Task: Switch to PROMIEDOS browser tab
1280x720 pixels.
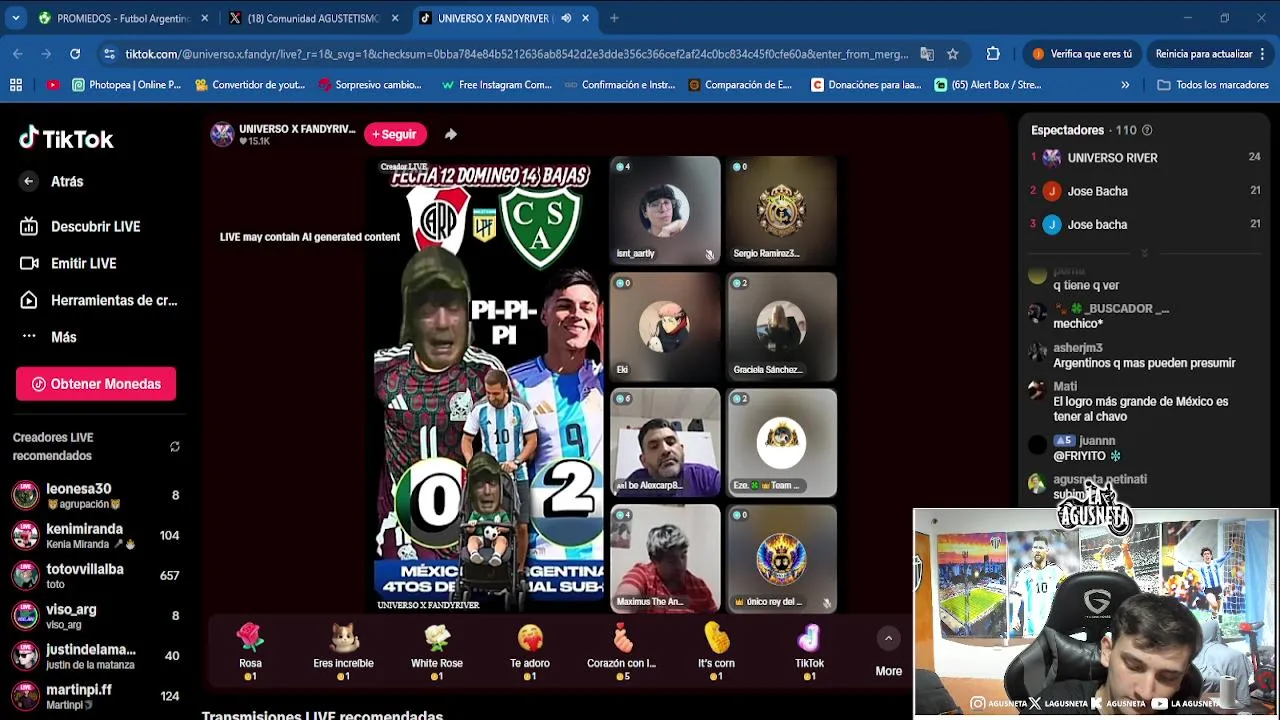Action: [122, 18]
